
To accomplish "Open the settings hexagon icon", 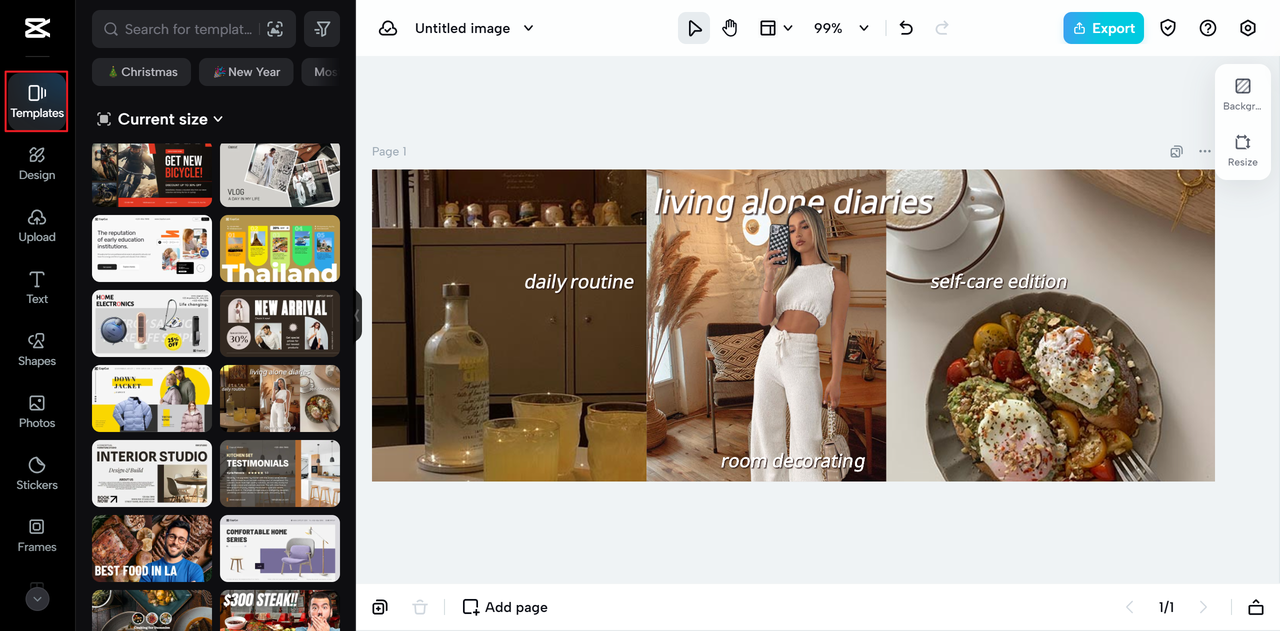I will (x=1248, y=28).
